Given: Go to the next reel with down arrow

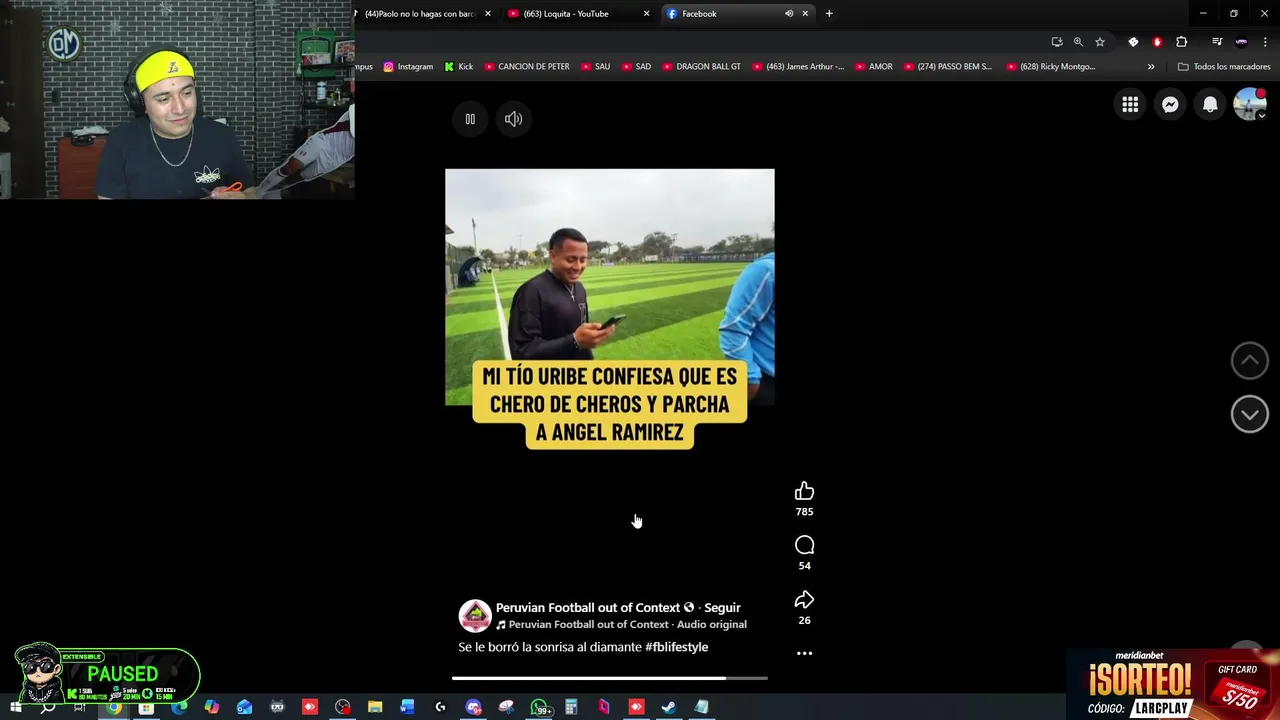Looking at the screenshot, I should 1249,414.
